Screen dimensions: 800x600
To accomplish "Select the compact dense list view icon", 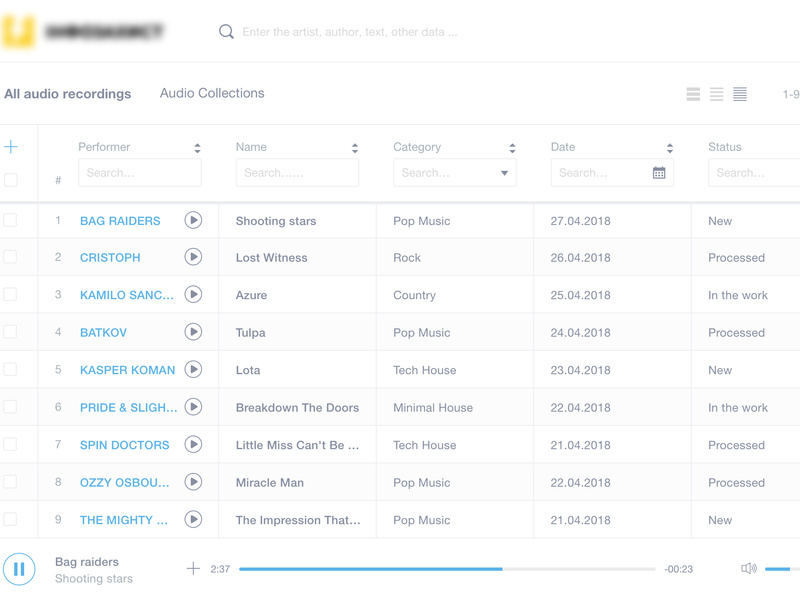I will (x=739, y=93).
